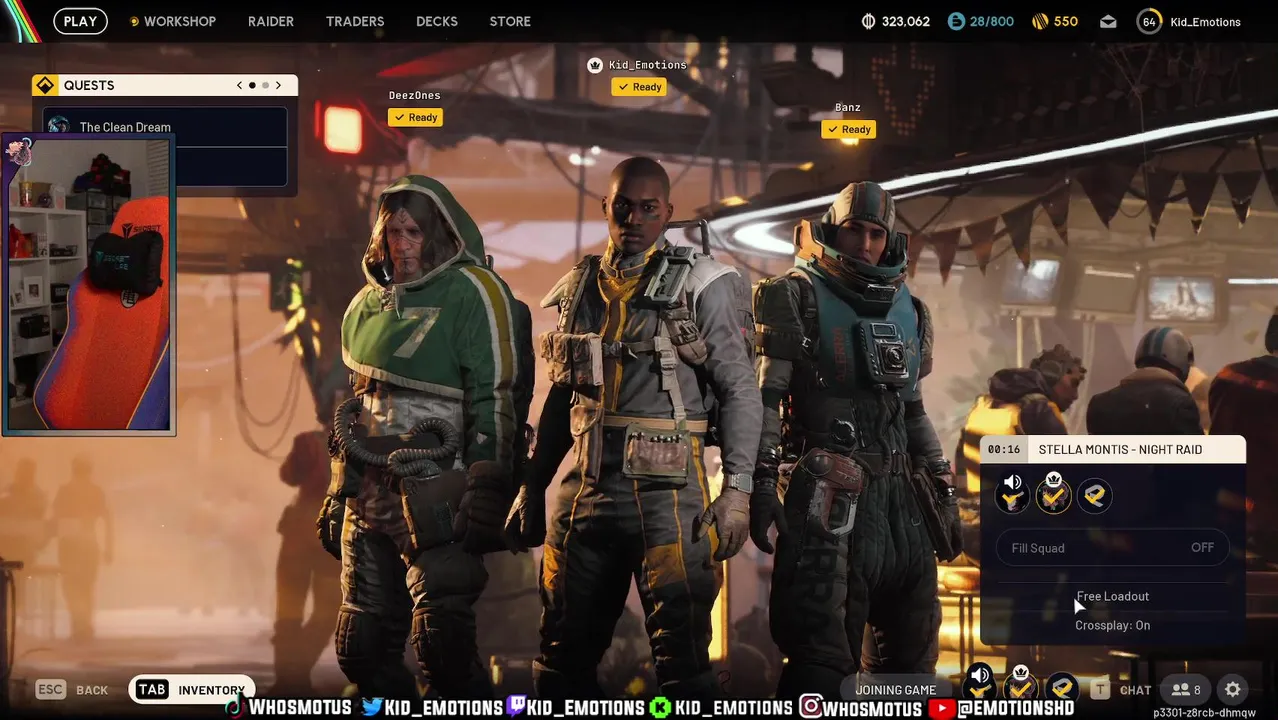
Task: Open The Clean Dream quest
Action: (165, 127)
